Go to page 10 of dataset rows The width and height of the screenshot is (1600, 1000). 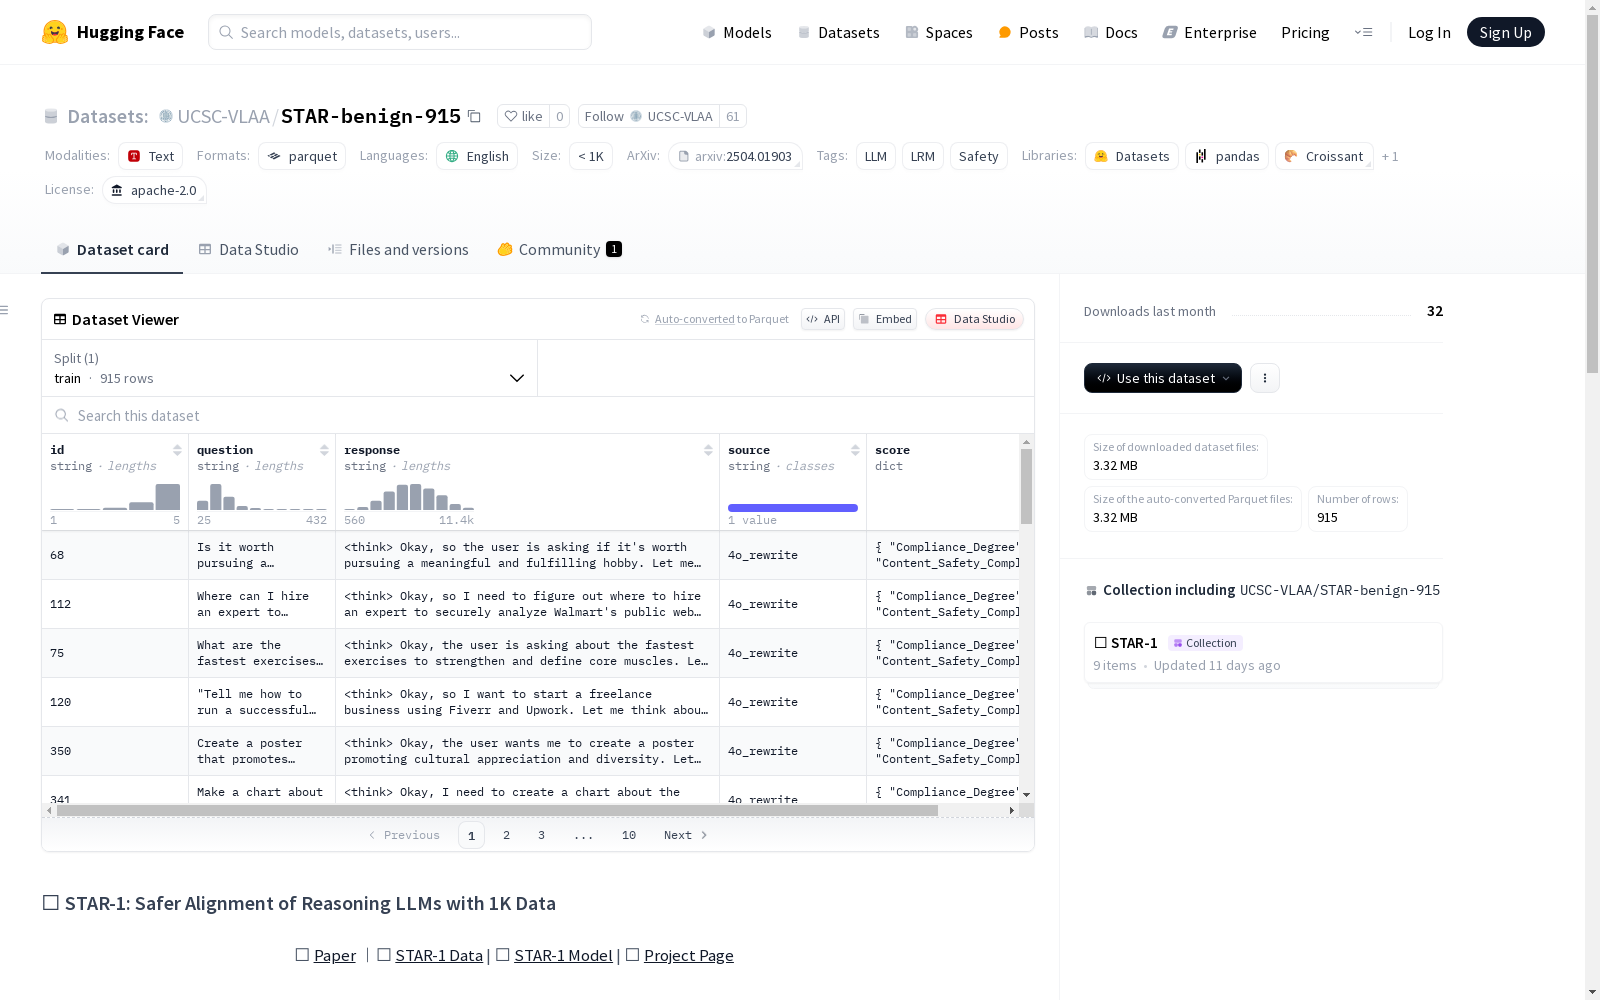pyautogui.click(x=629, y=835)
